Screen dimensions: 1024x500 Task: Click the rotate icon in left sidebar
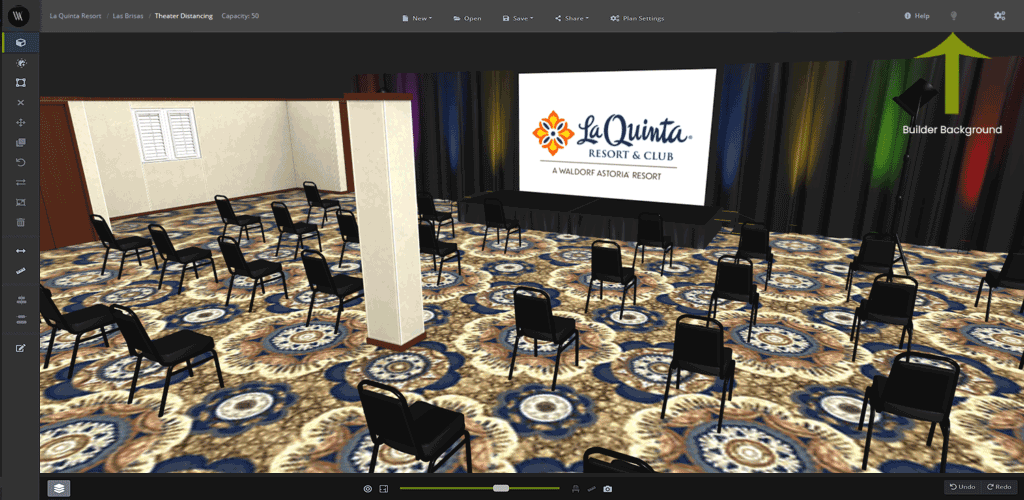click(21, 162)
